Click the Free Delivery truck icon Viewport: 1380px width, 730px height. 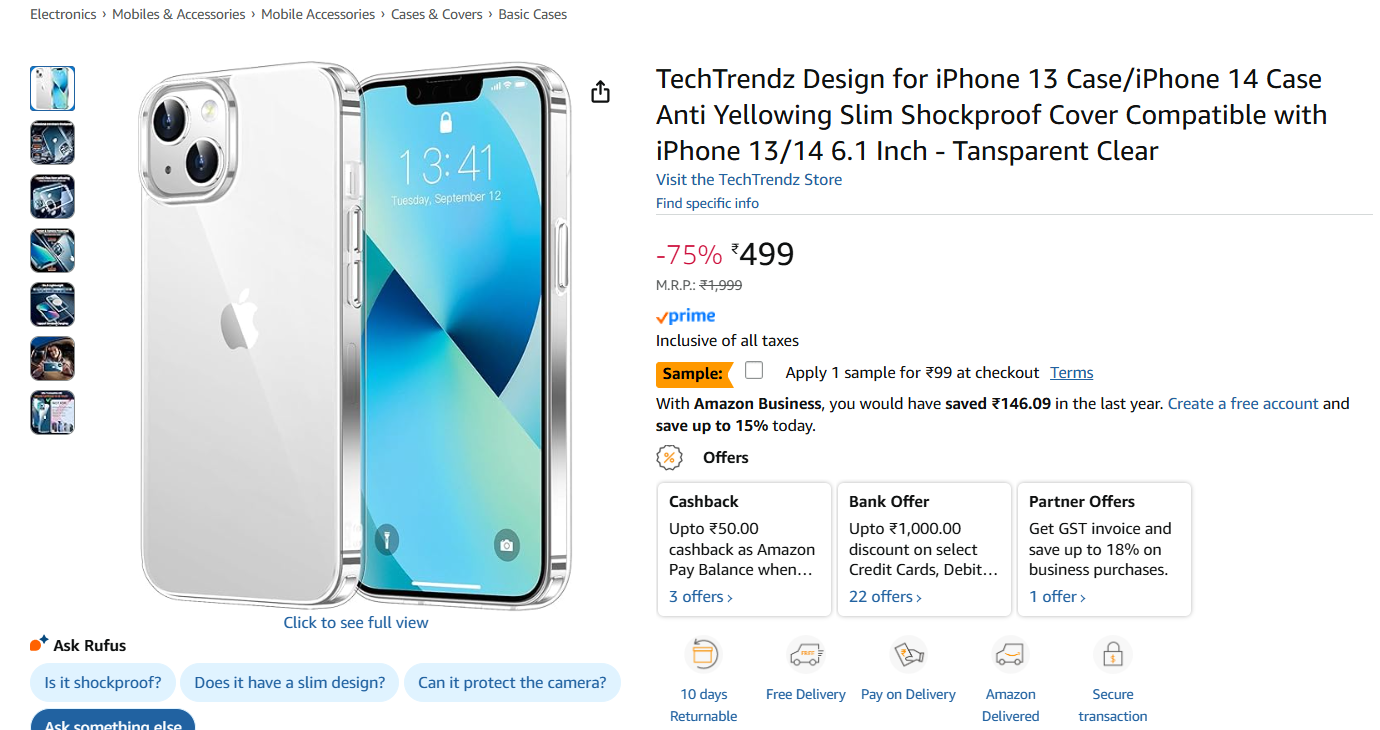[805, 655]
